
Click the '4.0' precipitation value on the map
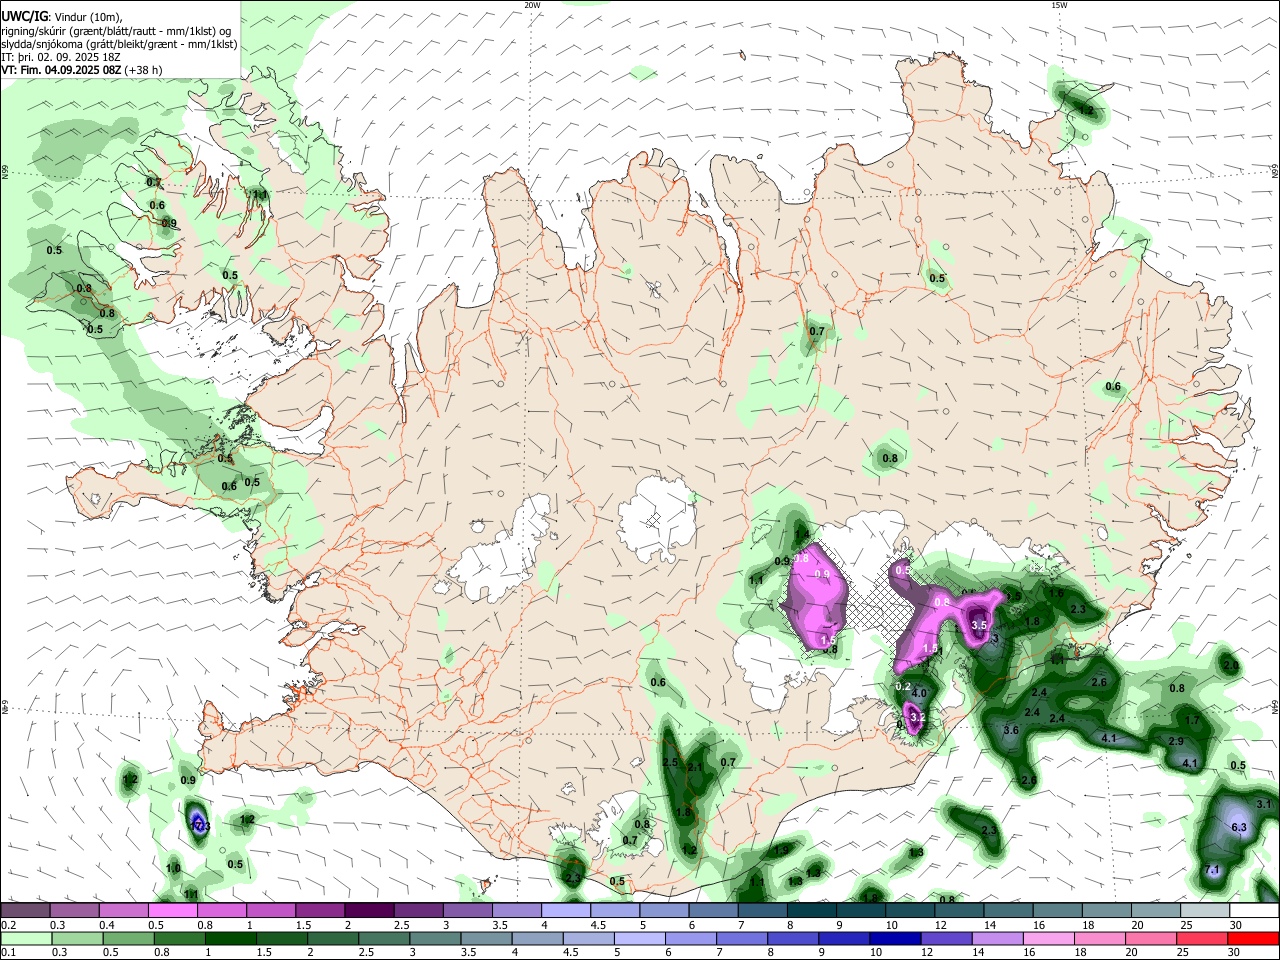tap(920, 693)
